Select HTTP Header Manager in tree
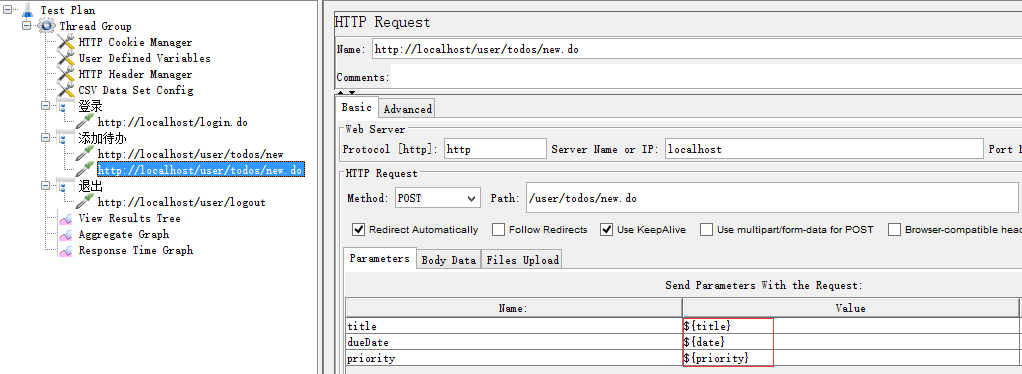 (136, 74)
